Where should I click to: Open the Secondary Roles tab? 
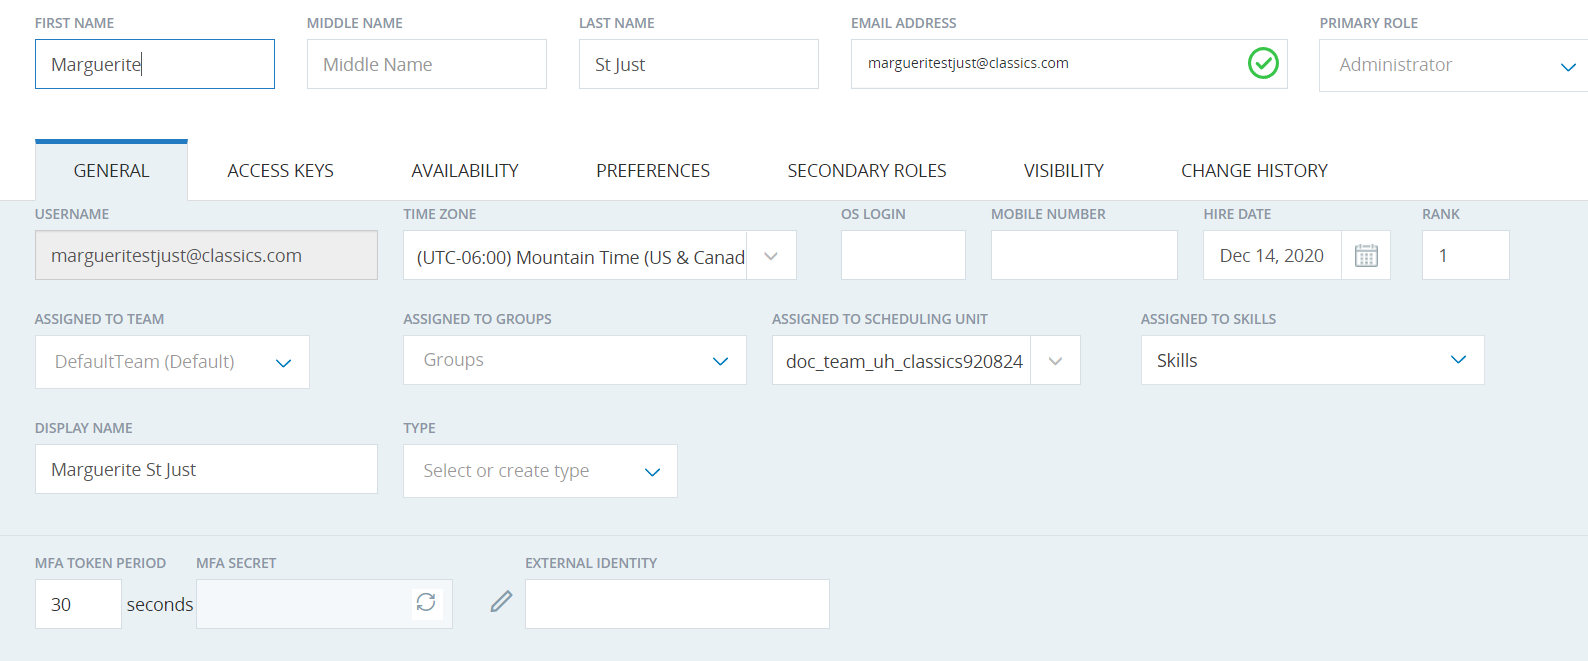click(x=867, y=171)
